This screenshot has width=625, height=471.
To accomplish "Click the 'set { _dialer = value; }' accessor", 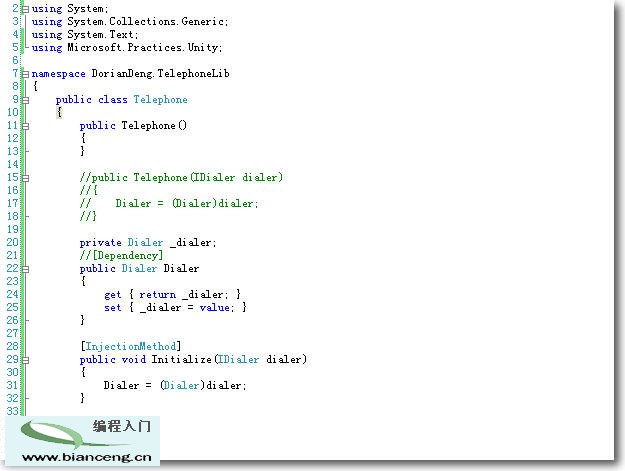I will click(175, 307).
